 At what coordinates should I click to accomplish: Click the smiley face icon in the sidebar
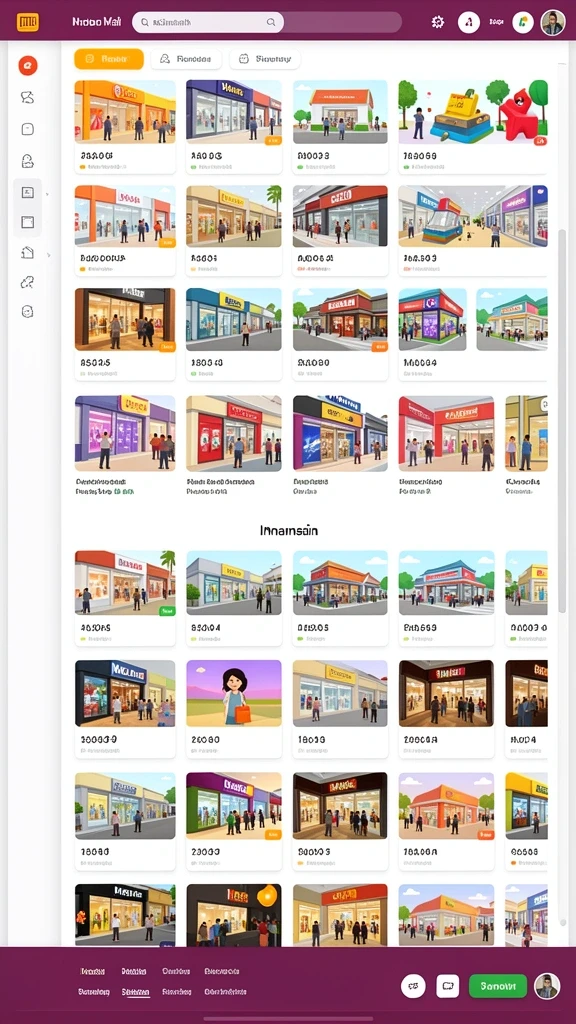[x=27, y=312]
